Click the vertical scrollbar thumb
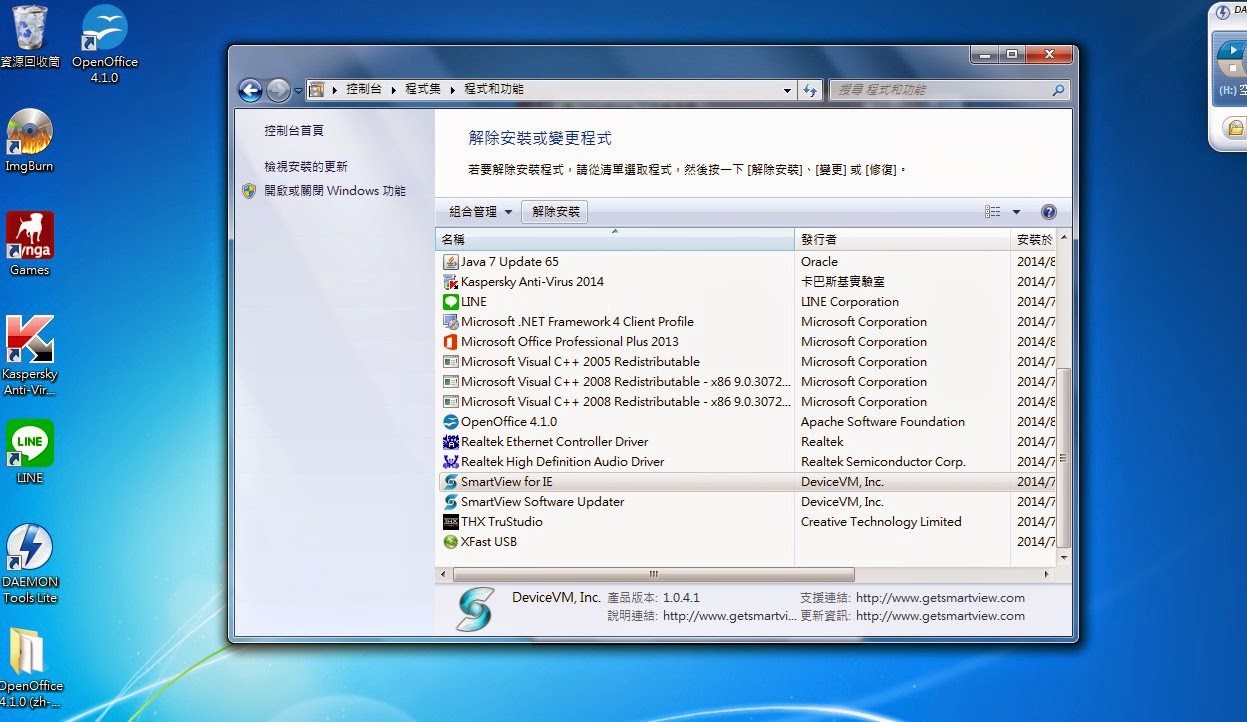 point(1064,457)
